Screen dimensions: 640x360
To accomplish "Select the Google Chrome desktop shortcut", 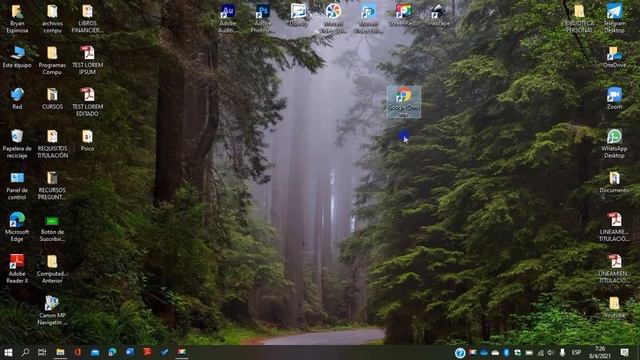I will tap(403, 102).
